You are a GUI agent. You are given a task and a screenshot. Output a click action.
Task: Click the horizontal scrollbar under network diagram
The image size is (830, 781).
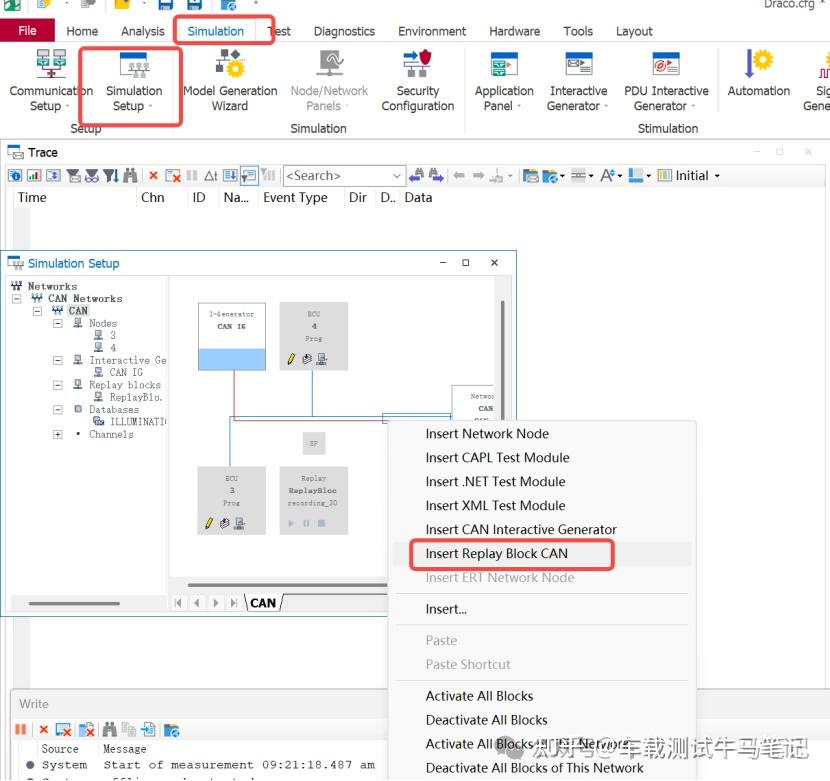(287, 585)
